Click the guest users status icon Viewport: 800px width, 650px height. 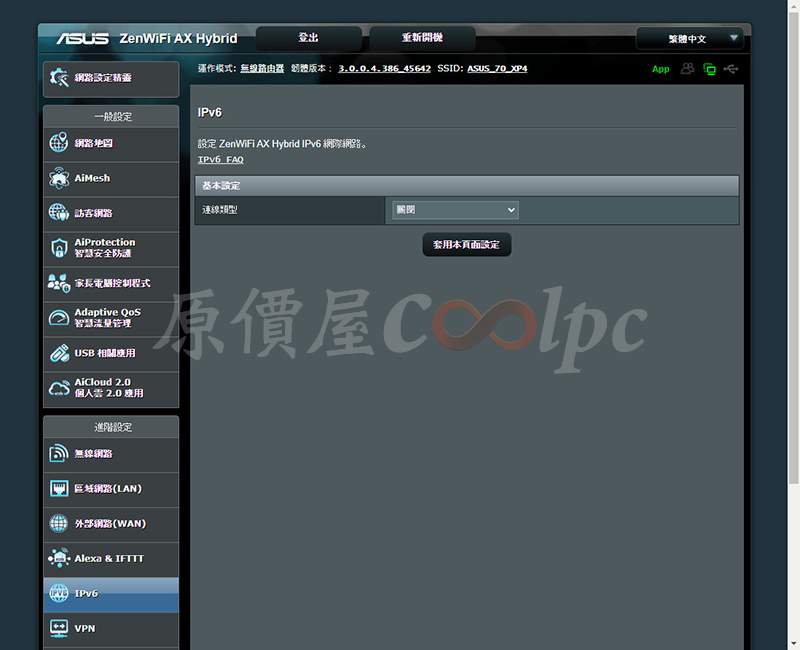pyautogui.click(x=687, y=68)
